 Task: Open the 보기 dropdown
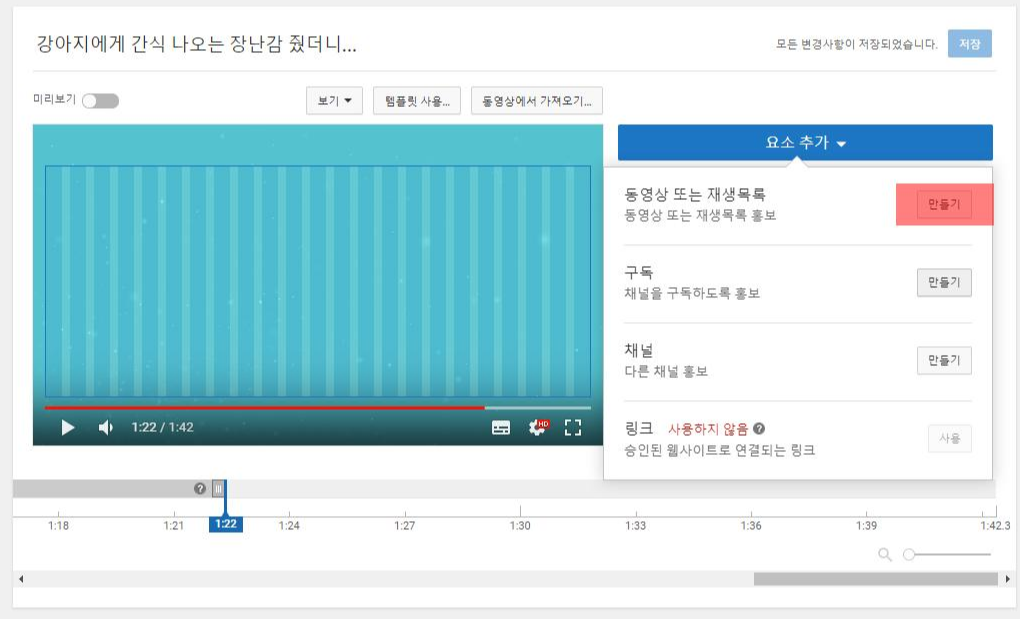[x=334, y=101]
